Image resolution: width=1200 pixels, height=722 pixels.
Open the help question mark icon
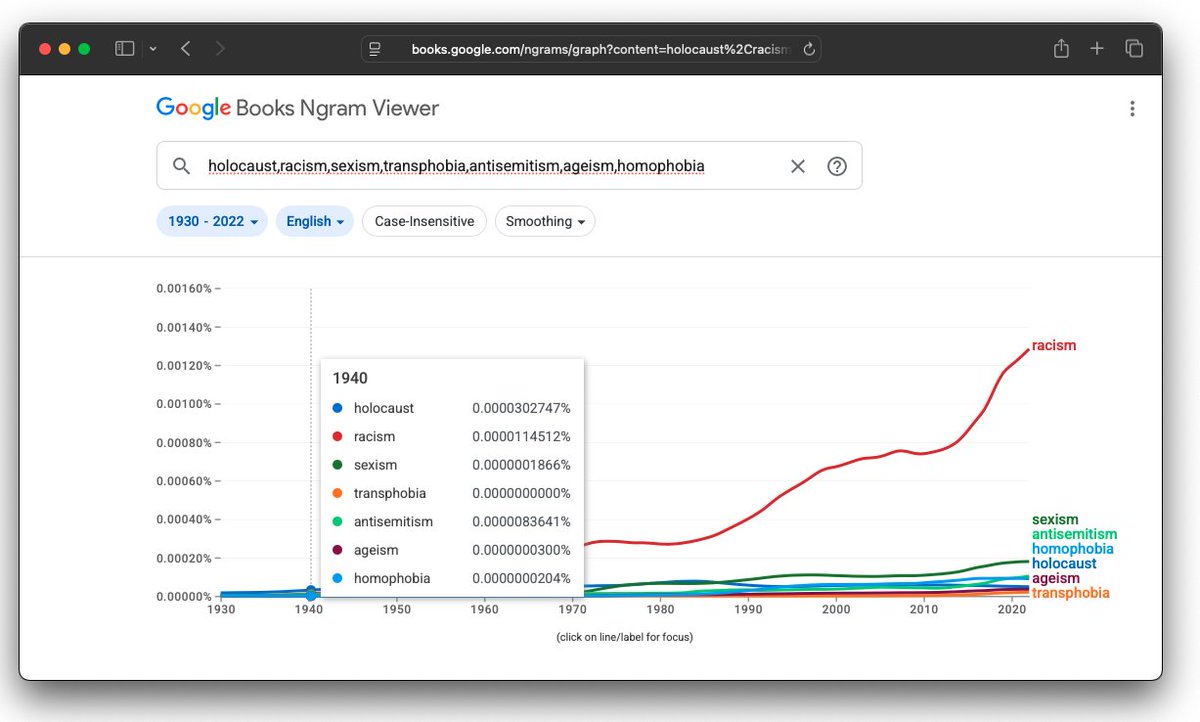[837, 166]
